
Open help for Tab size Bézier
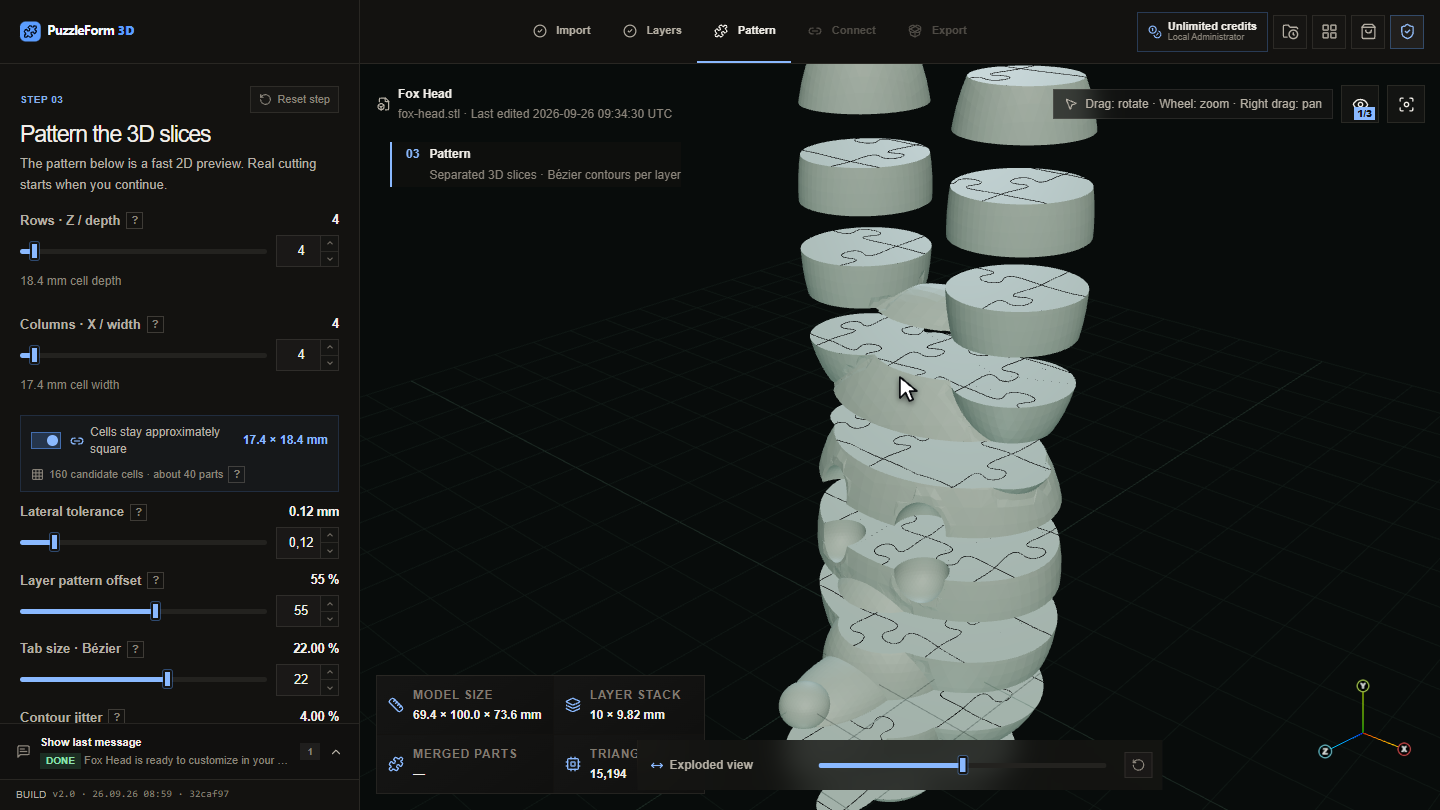(136, 649)
